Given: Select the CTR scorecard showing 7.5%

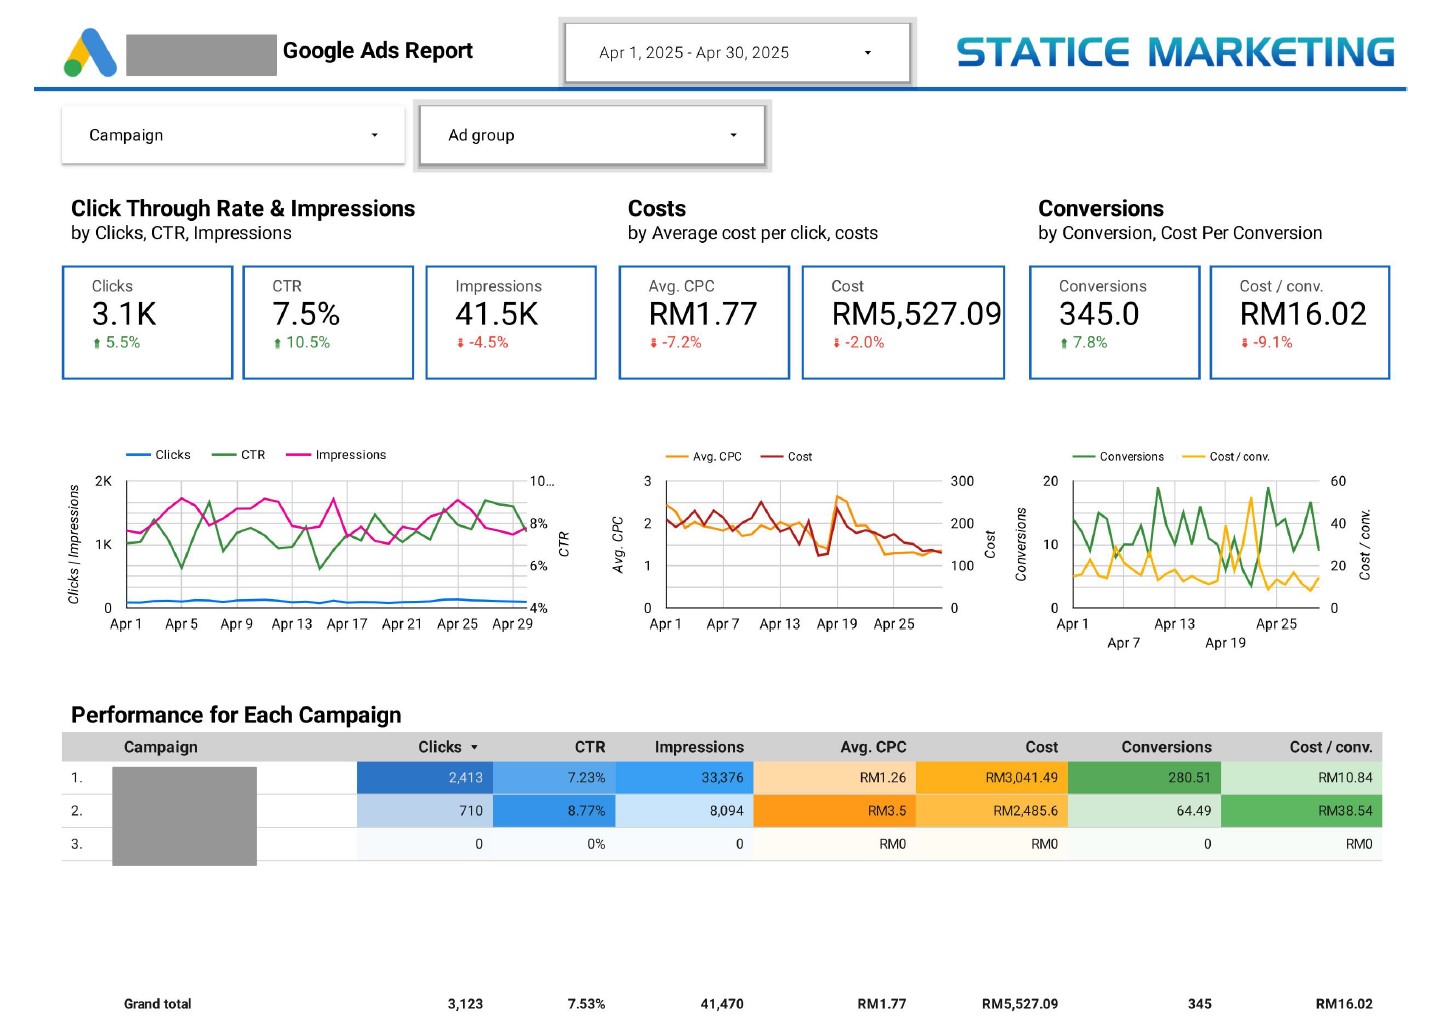Looking at the screenshot, I should 328,322.
